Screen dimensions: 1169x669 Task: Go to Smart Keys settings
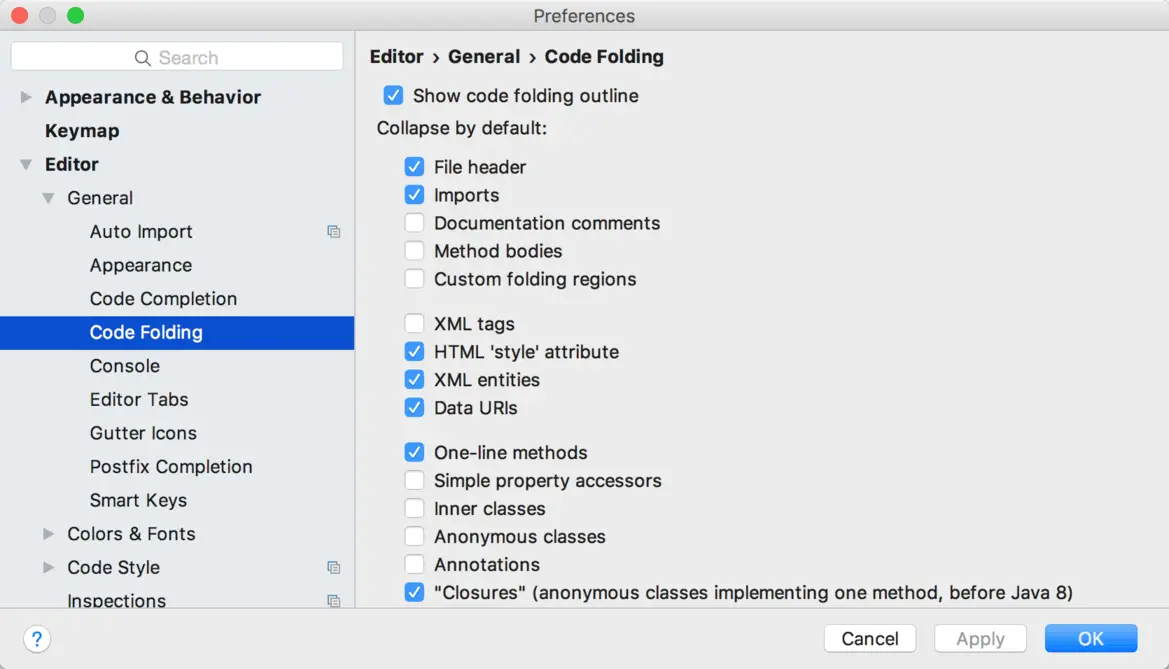pyautogui.click(x=138, y=501)
